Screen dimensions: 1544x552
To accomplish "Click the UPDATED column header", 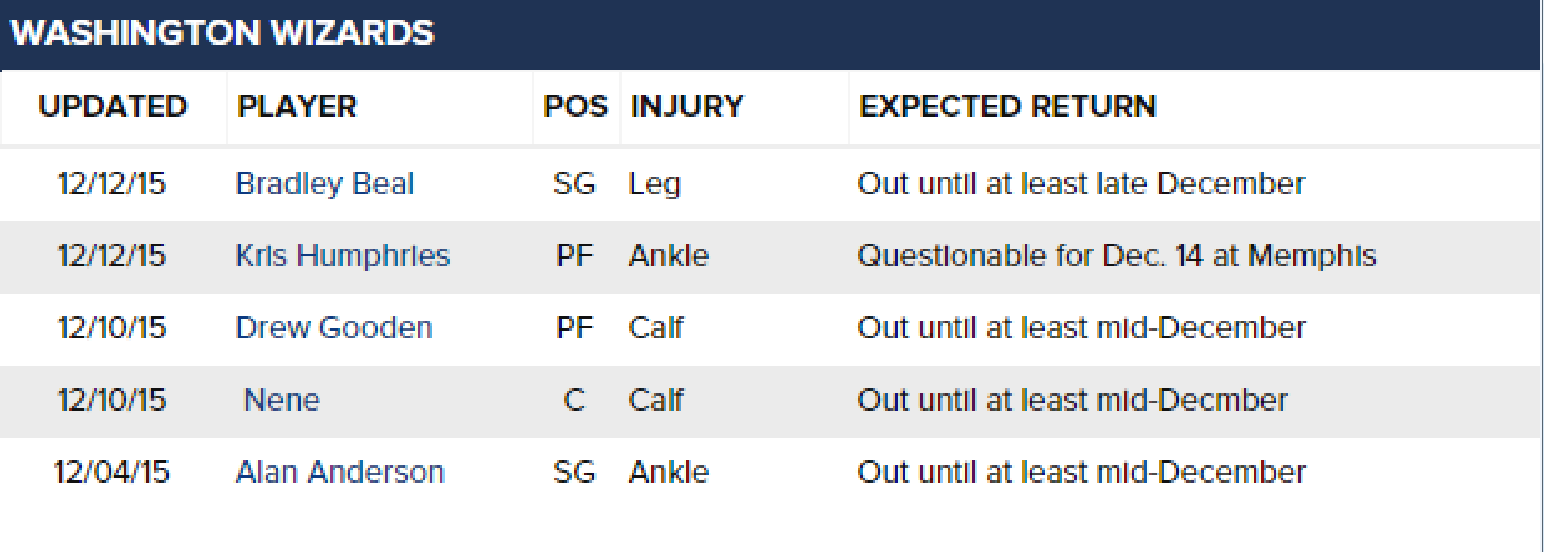I will pos(113,107).
